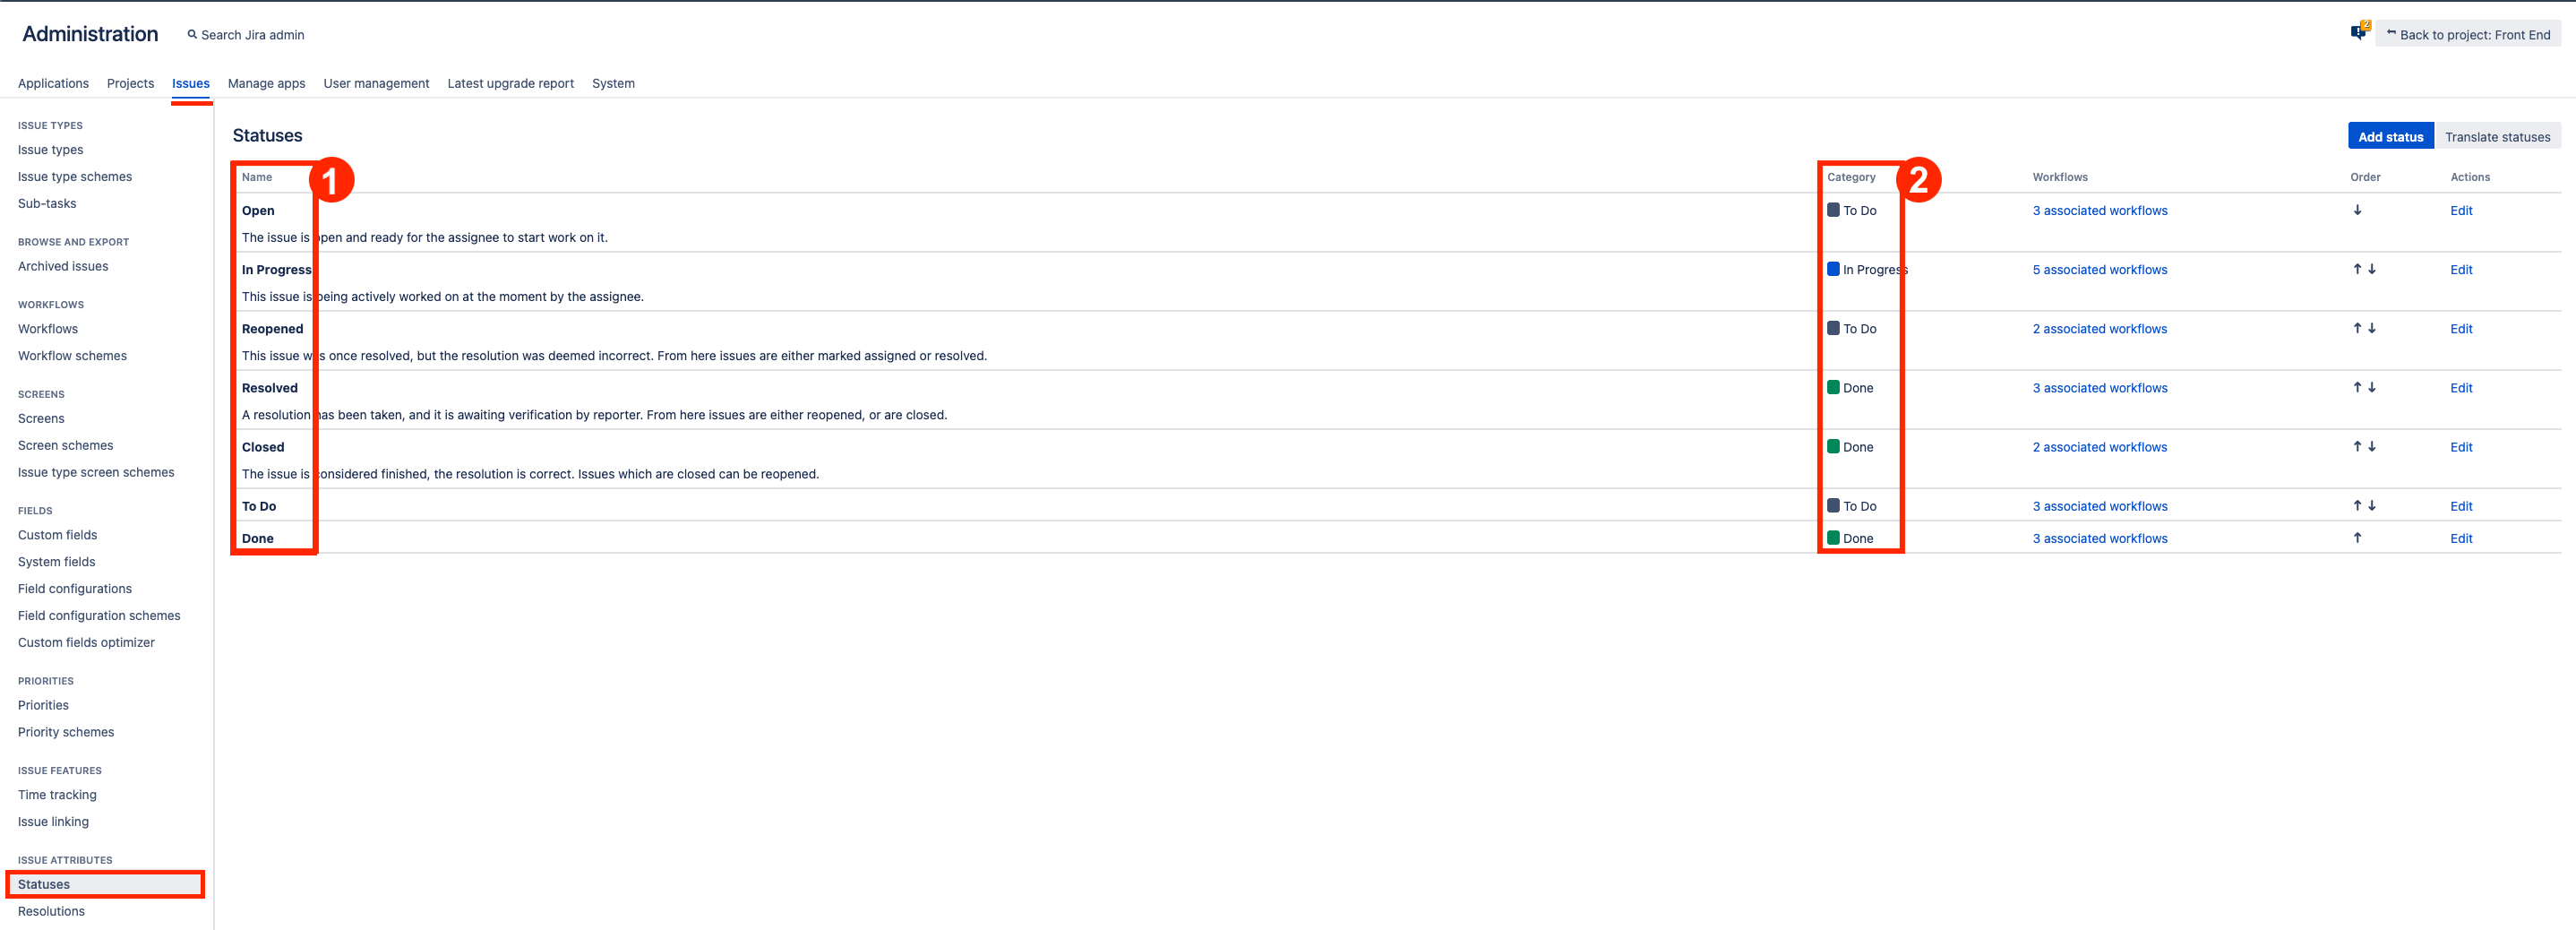Screen dimensions: 2576x930
Task: Go to the Manage apps tab
Action: point(266,83)
